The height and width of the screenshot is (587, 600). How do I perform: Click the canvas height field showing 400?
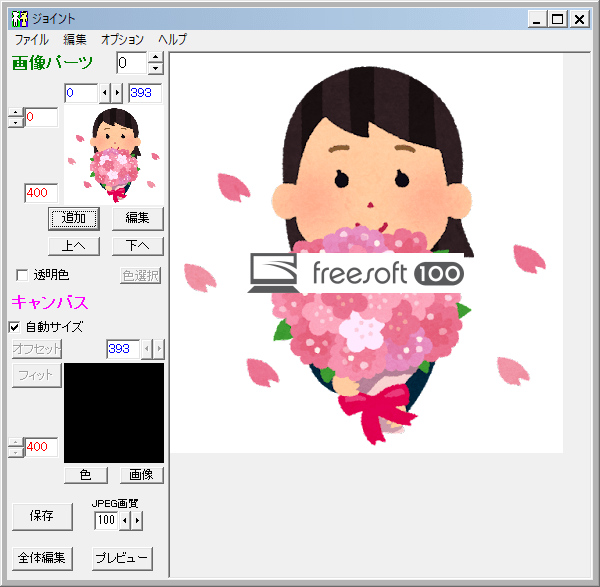coord(41,447)
